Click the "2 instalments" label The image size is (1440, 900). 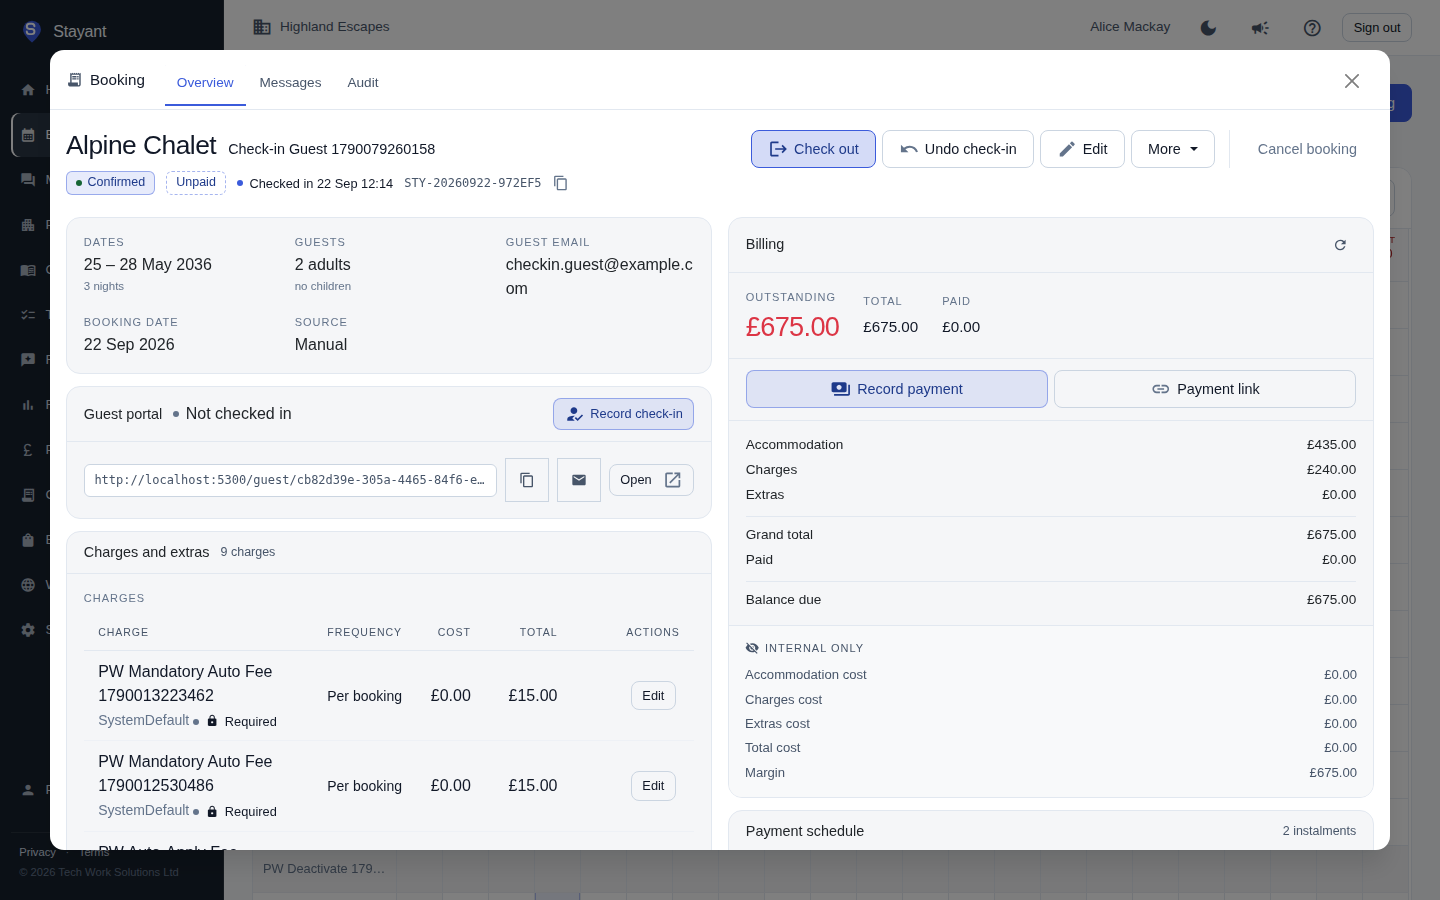click(x=1319, y=831)
